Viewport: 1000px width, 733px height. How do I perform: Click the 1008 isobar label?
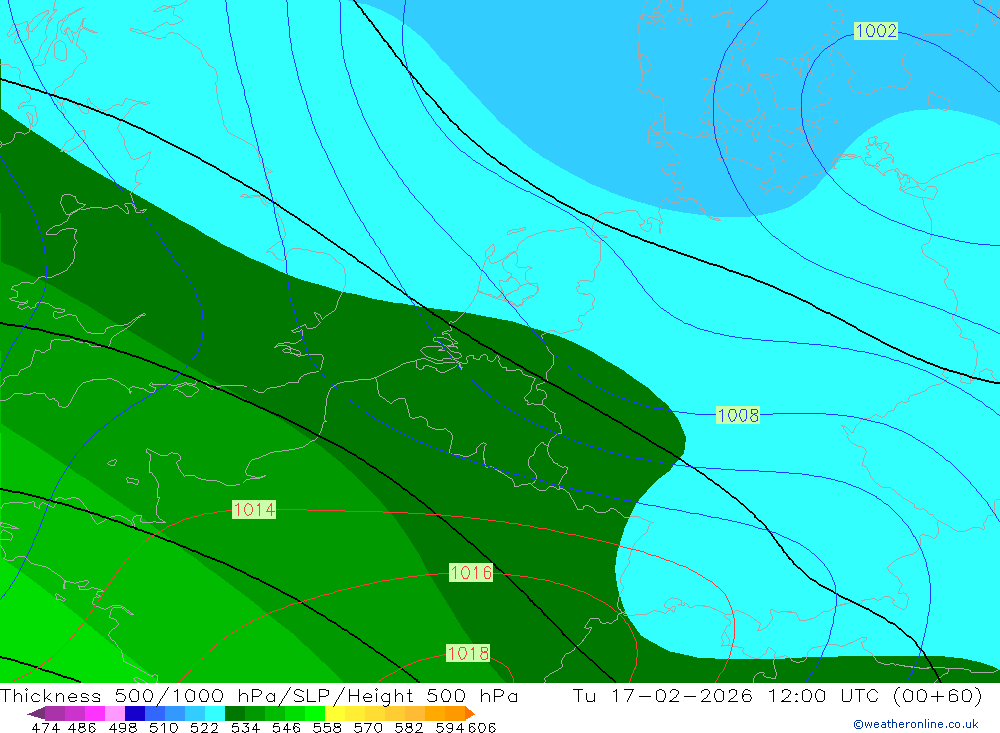pyautogui.click(x=738, y=415)
